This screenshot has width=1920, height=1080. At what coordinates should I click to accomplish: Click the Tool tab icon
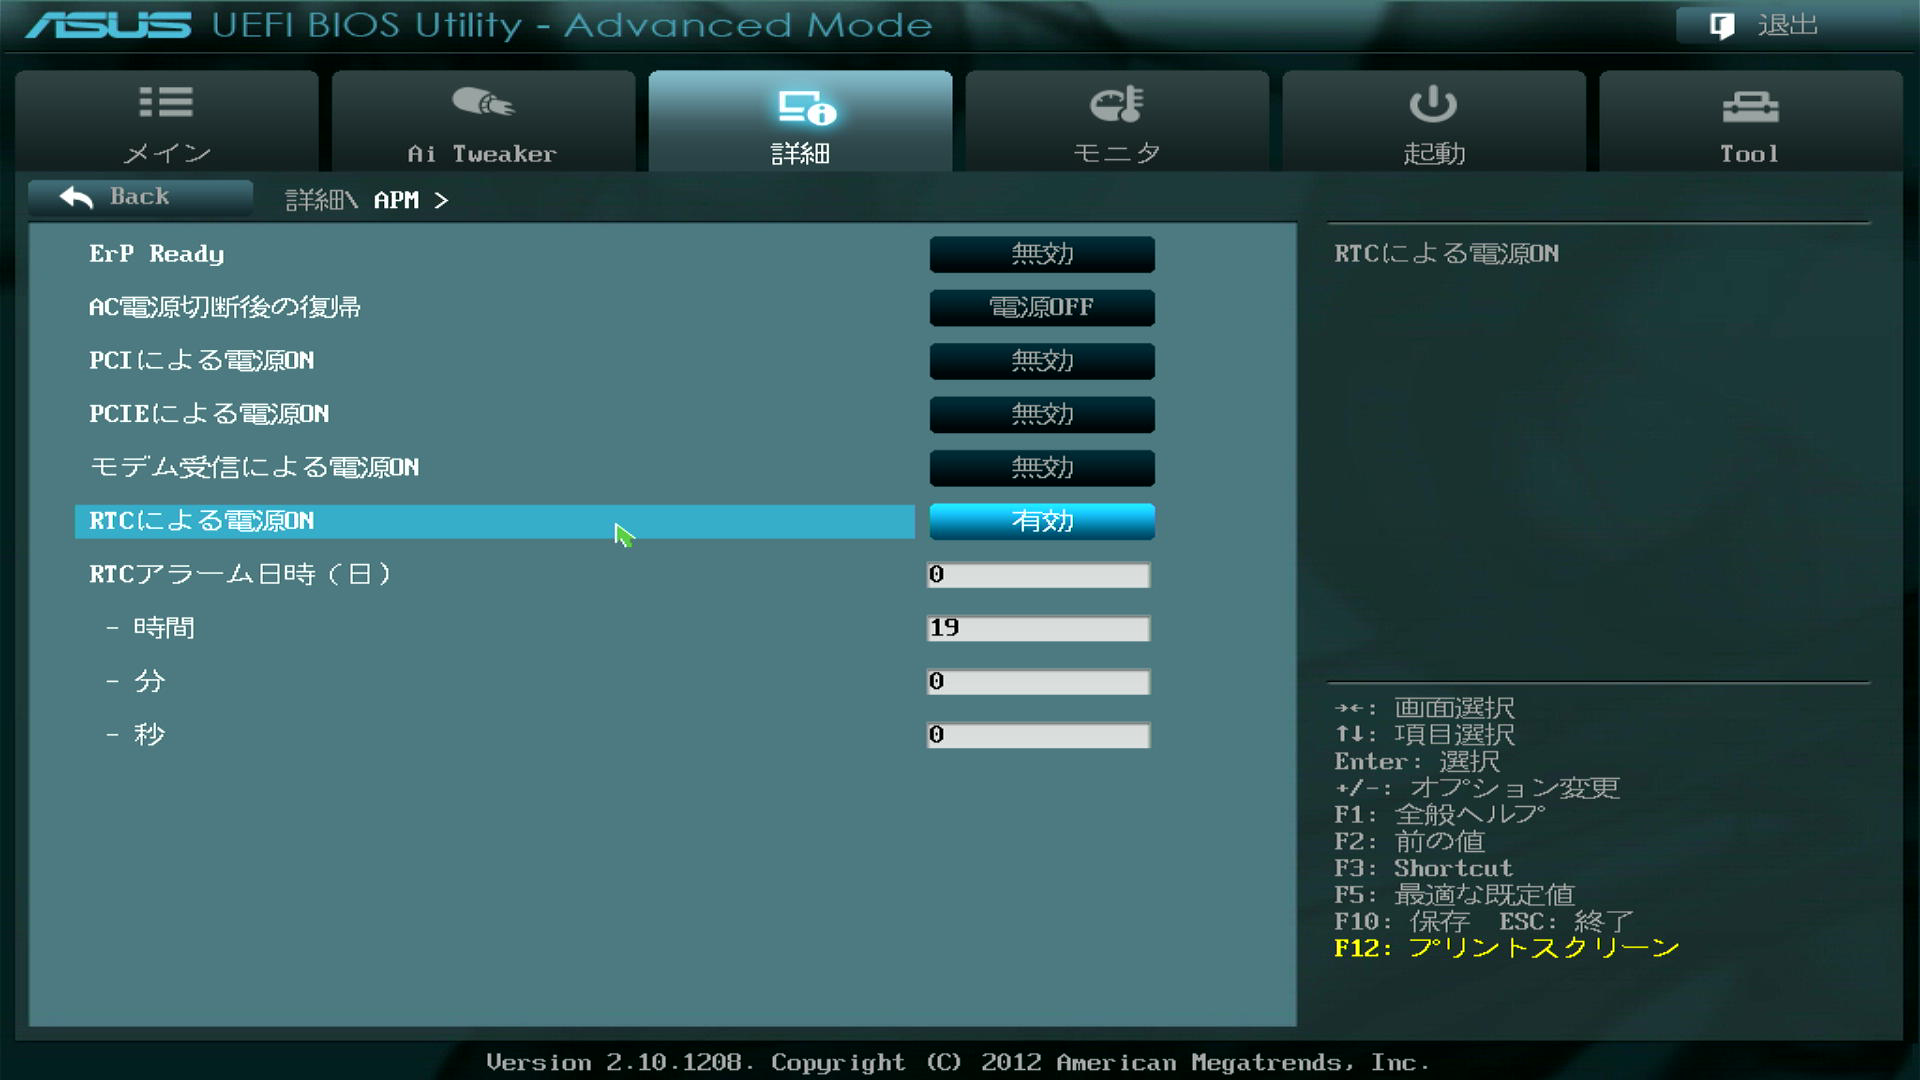(1750, 106)
